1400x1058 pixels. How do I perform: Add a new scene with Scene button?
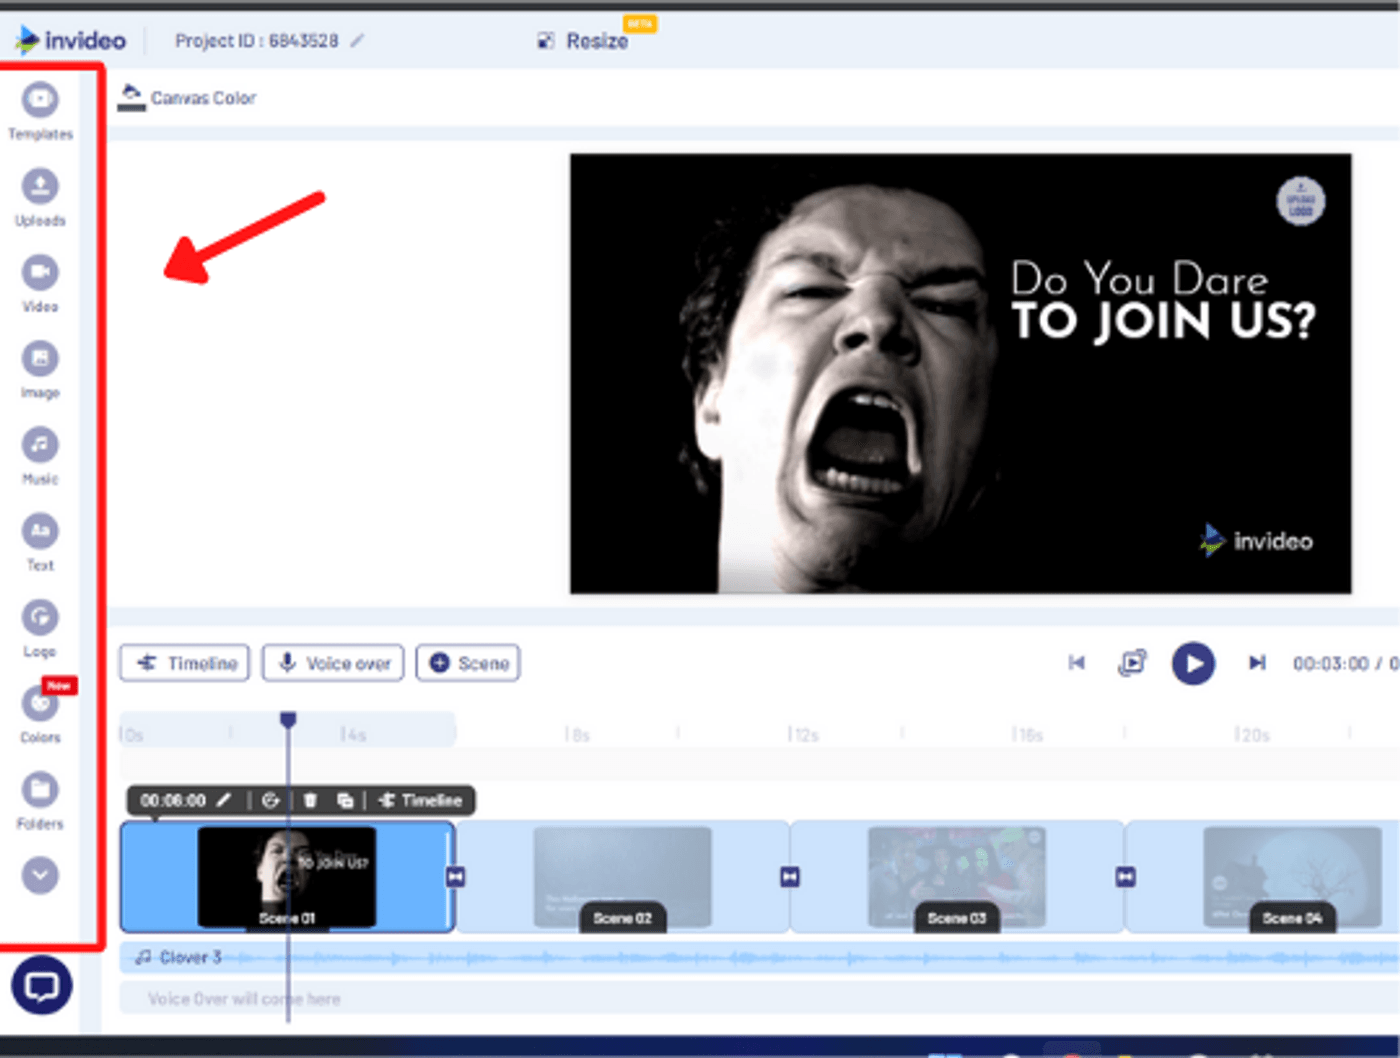click(468, 663)
